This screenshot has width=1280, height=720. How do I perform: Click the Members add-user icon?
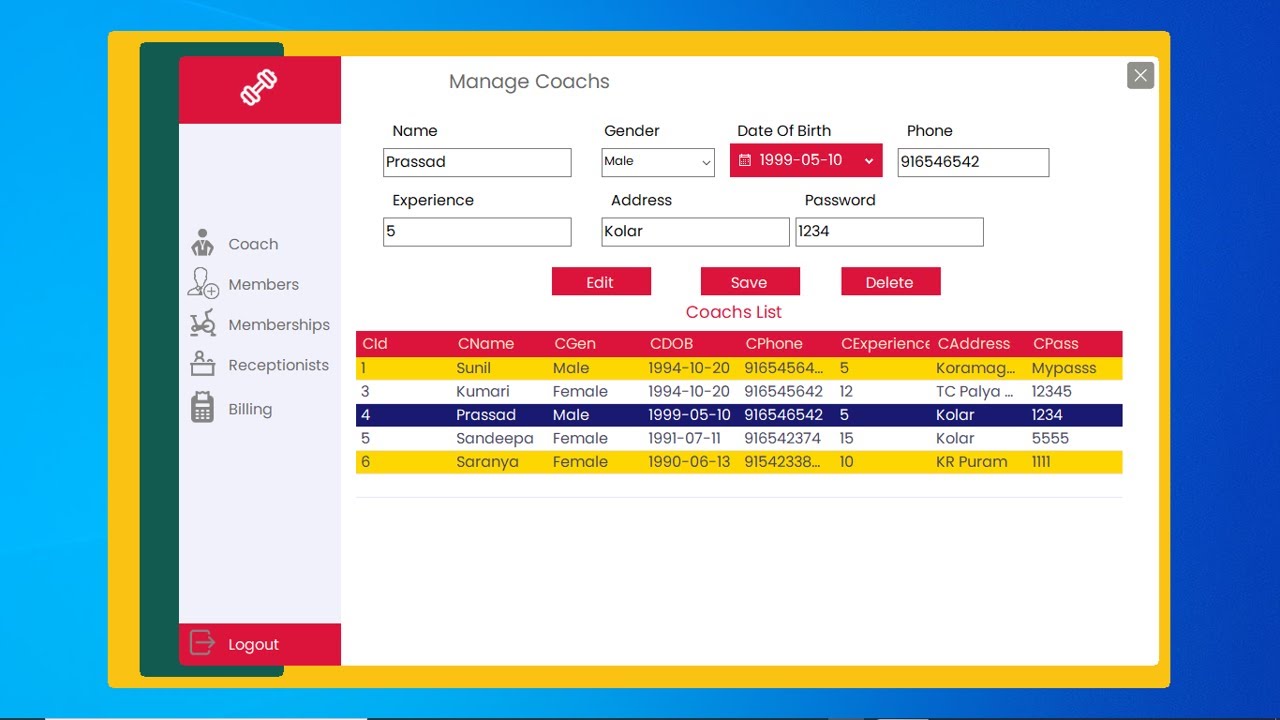pyautogui.click(x=203, y=283)
